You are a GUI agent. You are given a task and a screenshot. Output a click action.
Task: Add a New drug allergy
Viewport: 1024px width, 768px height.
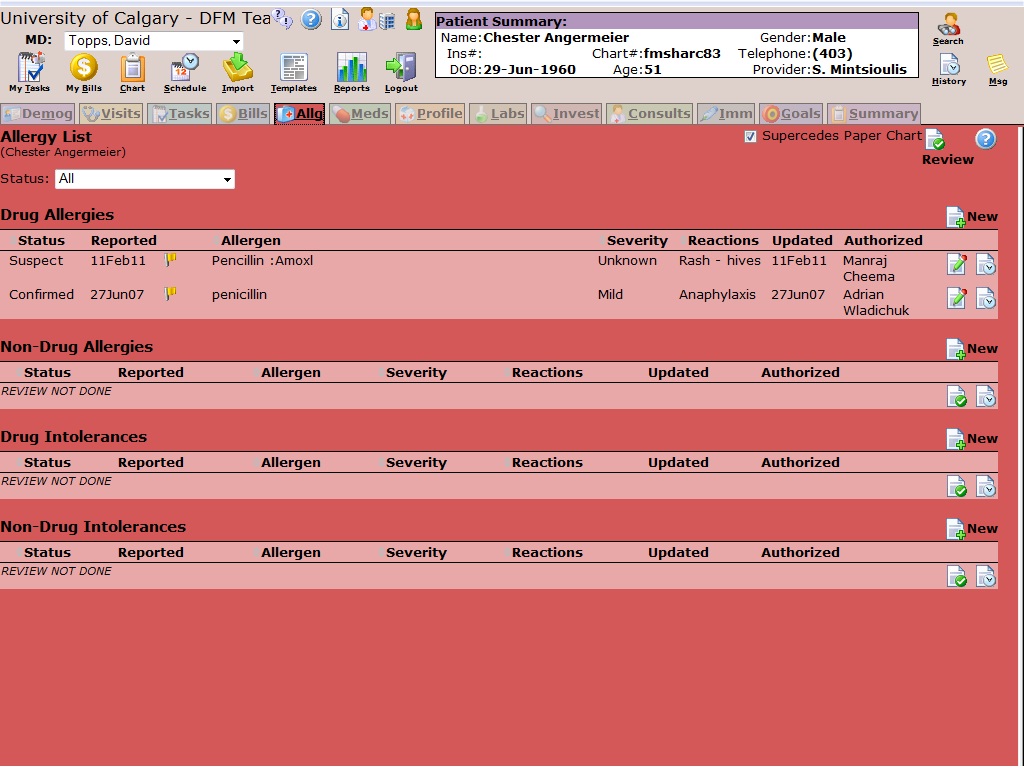coord(971,217)
